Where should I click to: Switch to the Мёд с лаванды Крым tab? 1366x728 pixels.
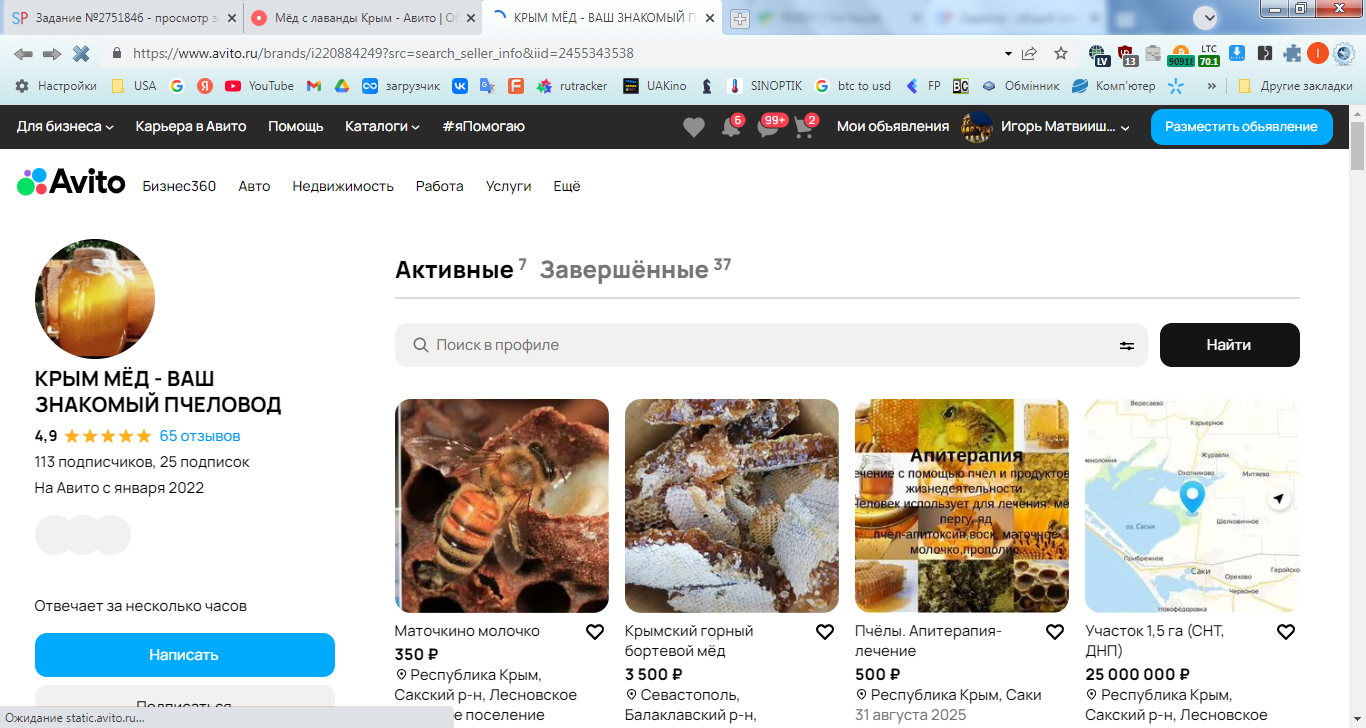[x=363, y=18]
